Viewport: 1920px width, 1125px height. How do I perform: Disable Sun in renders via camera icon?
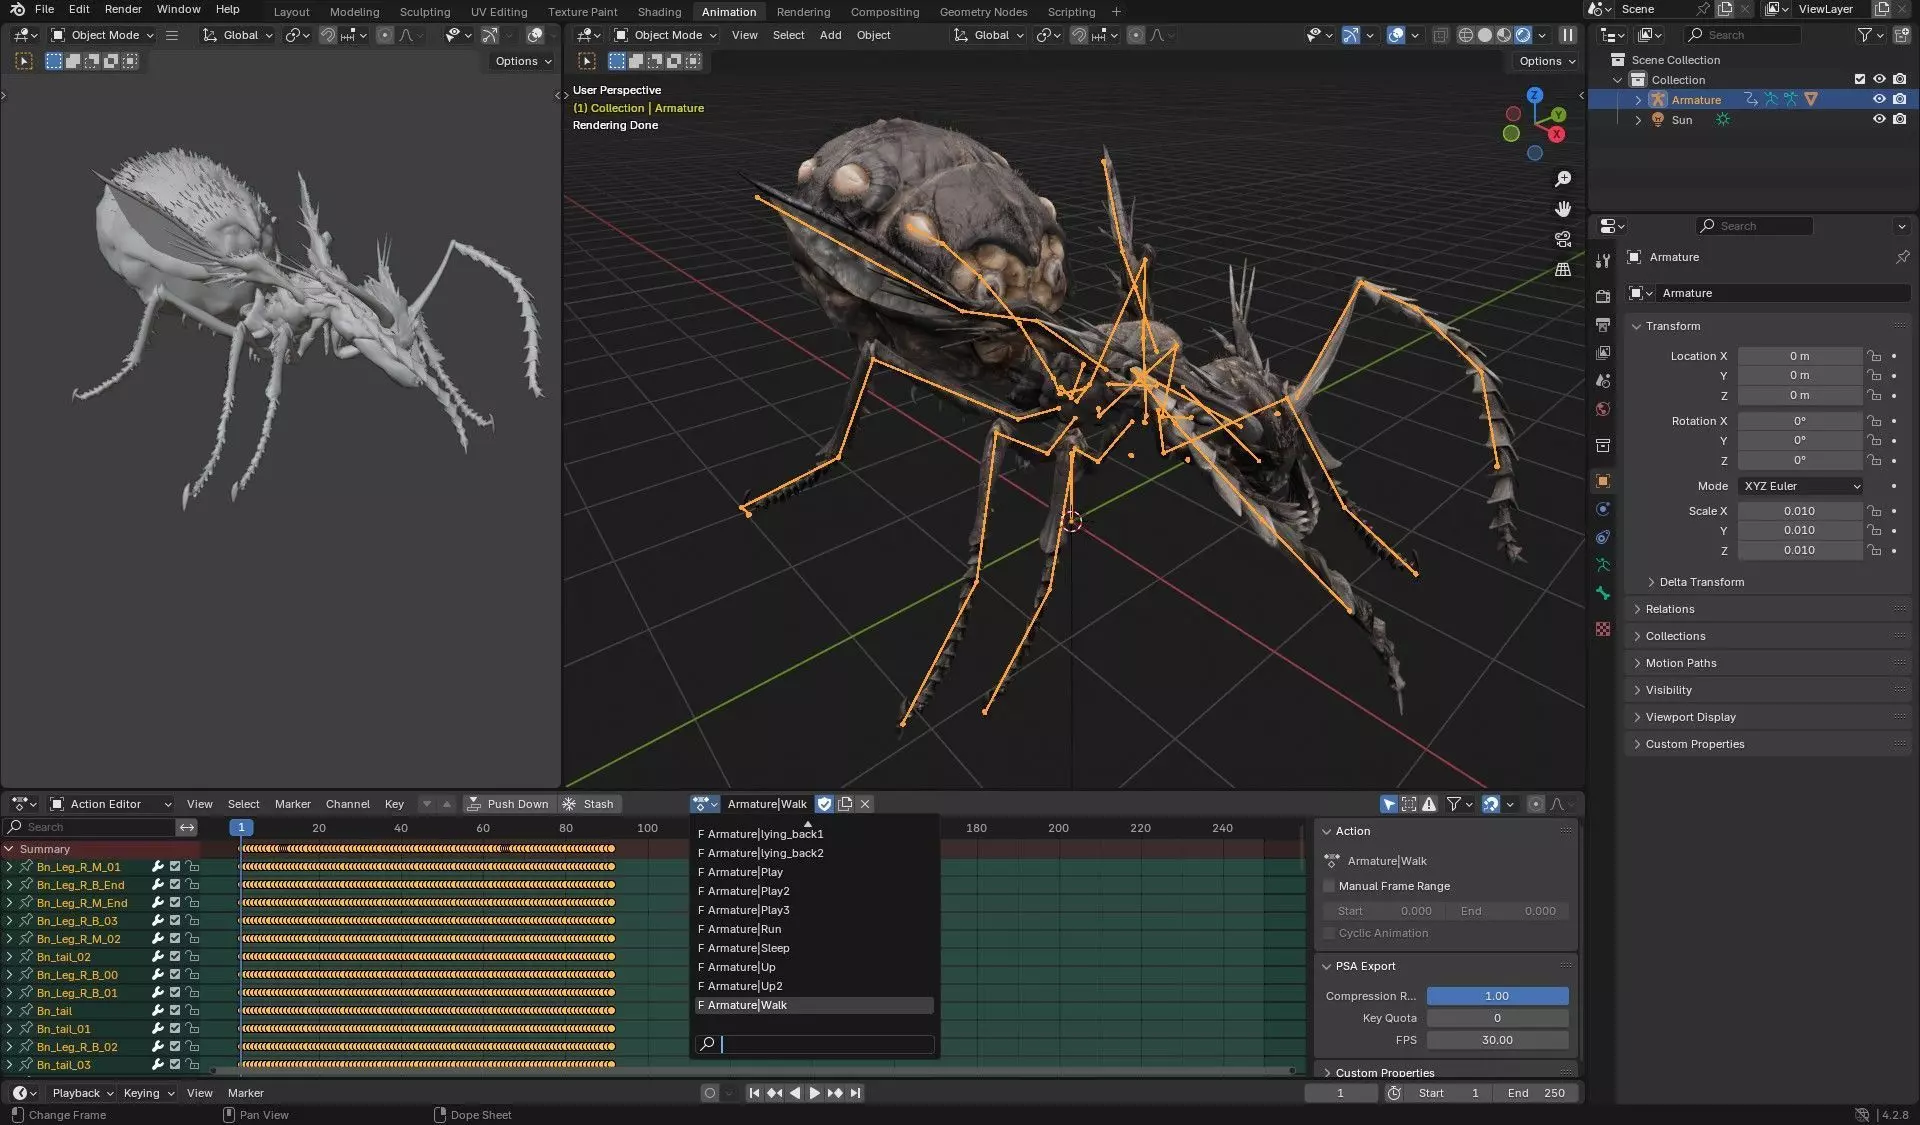(x=1899, y=119)
